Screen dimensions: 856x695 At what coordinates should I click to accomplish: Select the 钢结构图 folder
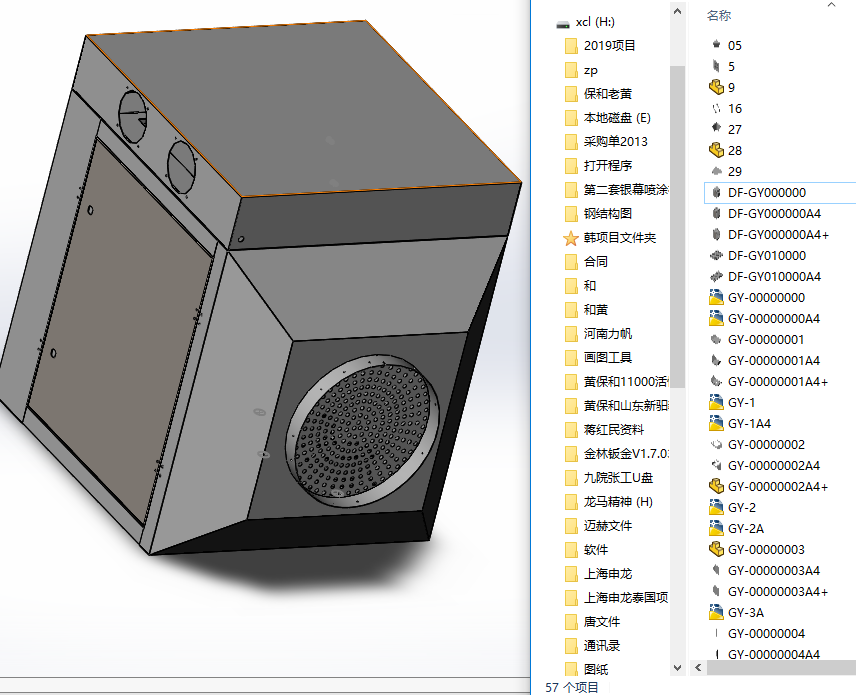pyautogui.click(x=608, y=214)
